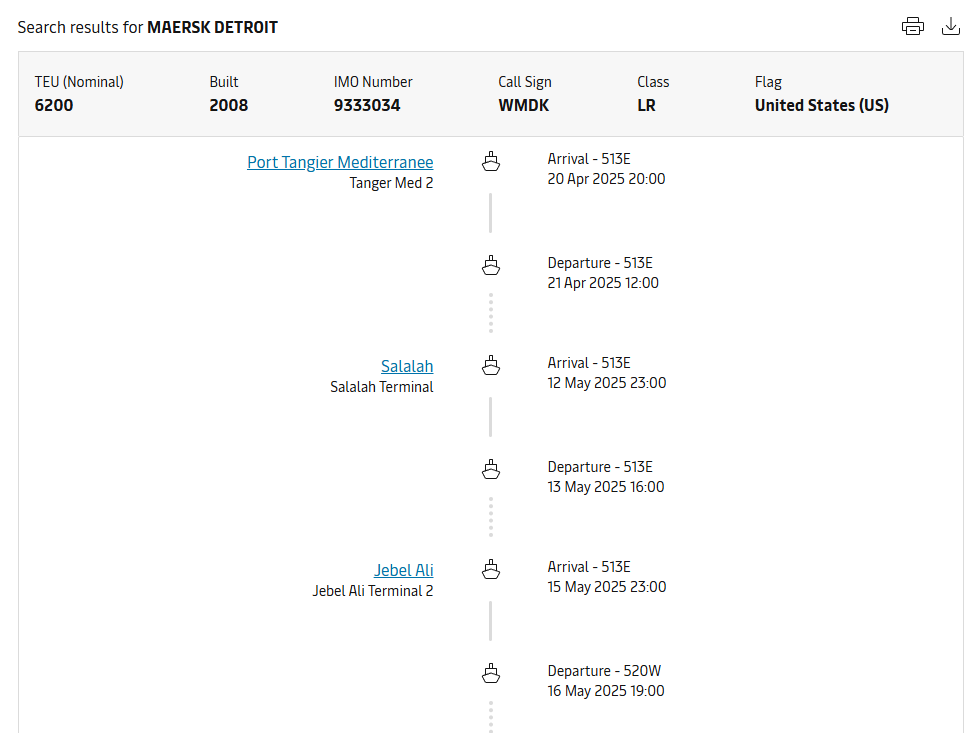
Task: Click vessel icon for 13 May departure
Action: [490, 469]
